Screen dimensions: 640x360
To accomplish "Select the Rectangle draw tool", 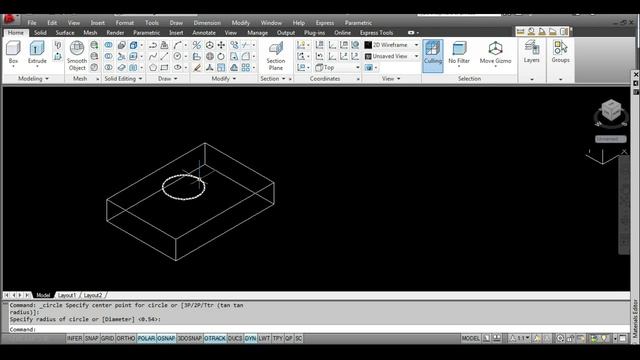I will tap(164, 67).
